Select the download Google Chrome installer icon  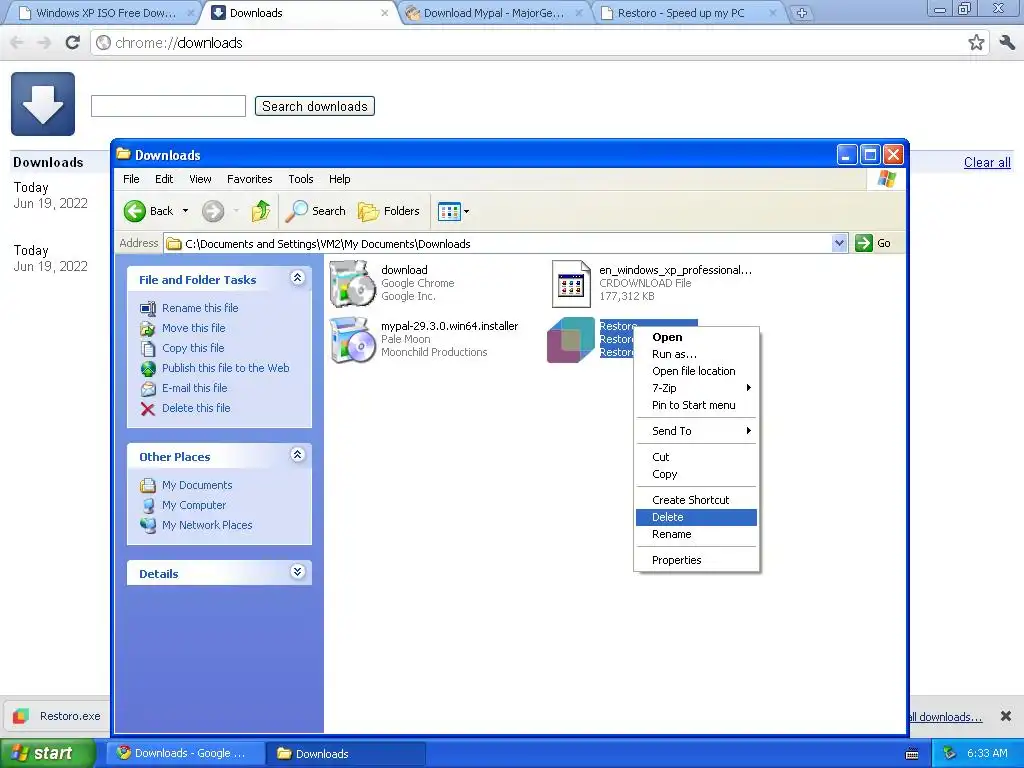353,283
